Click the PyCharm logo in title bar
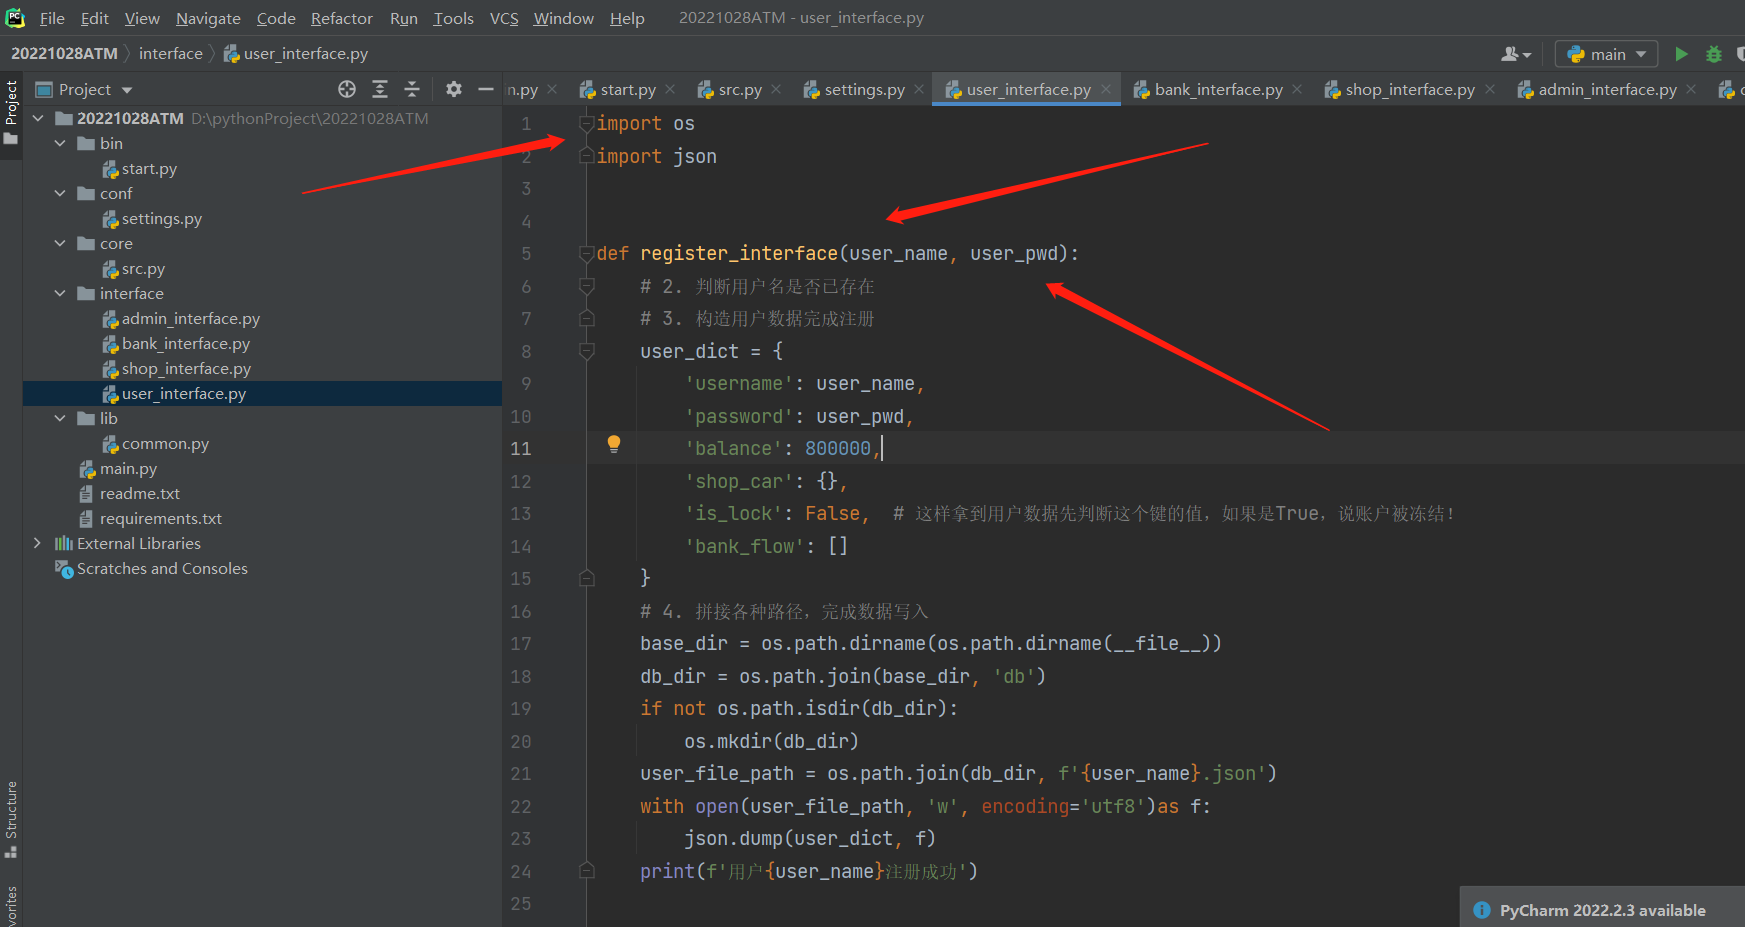Image resolution: width=1745 pixels, height=927 pixels. click(x=15, y=17)
